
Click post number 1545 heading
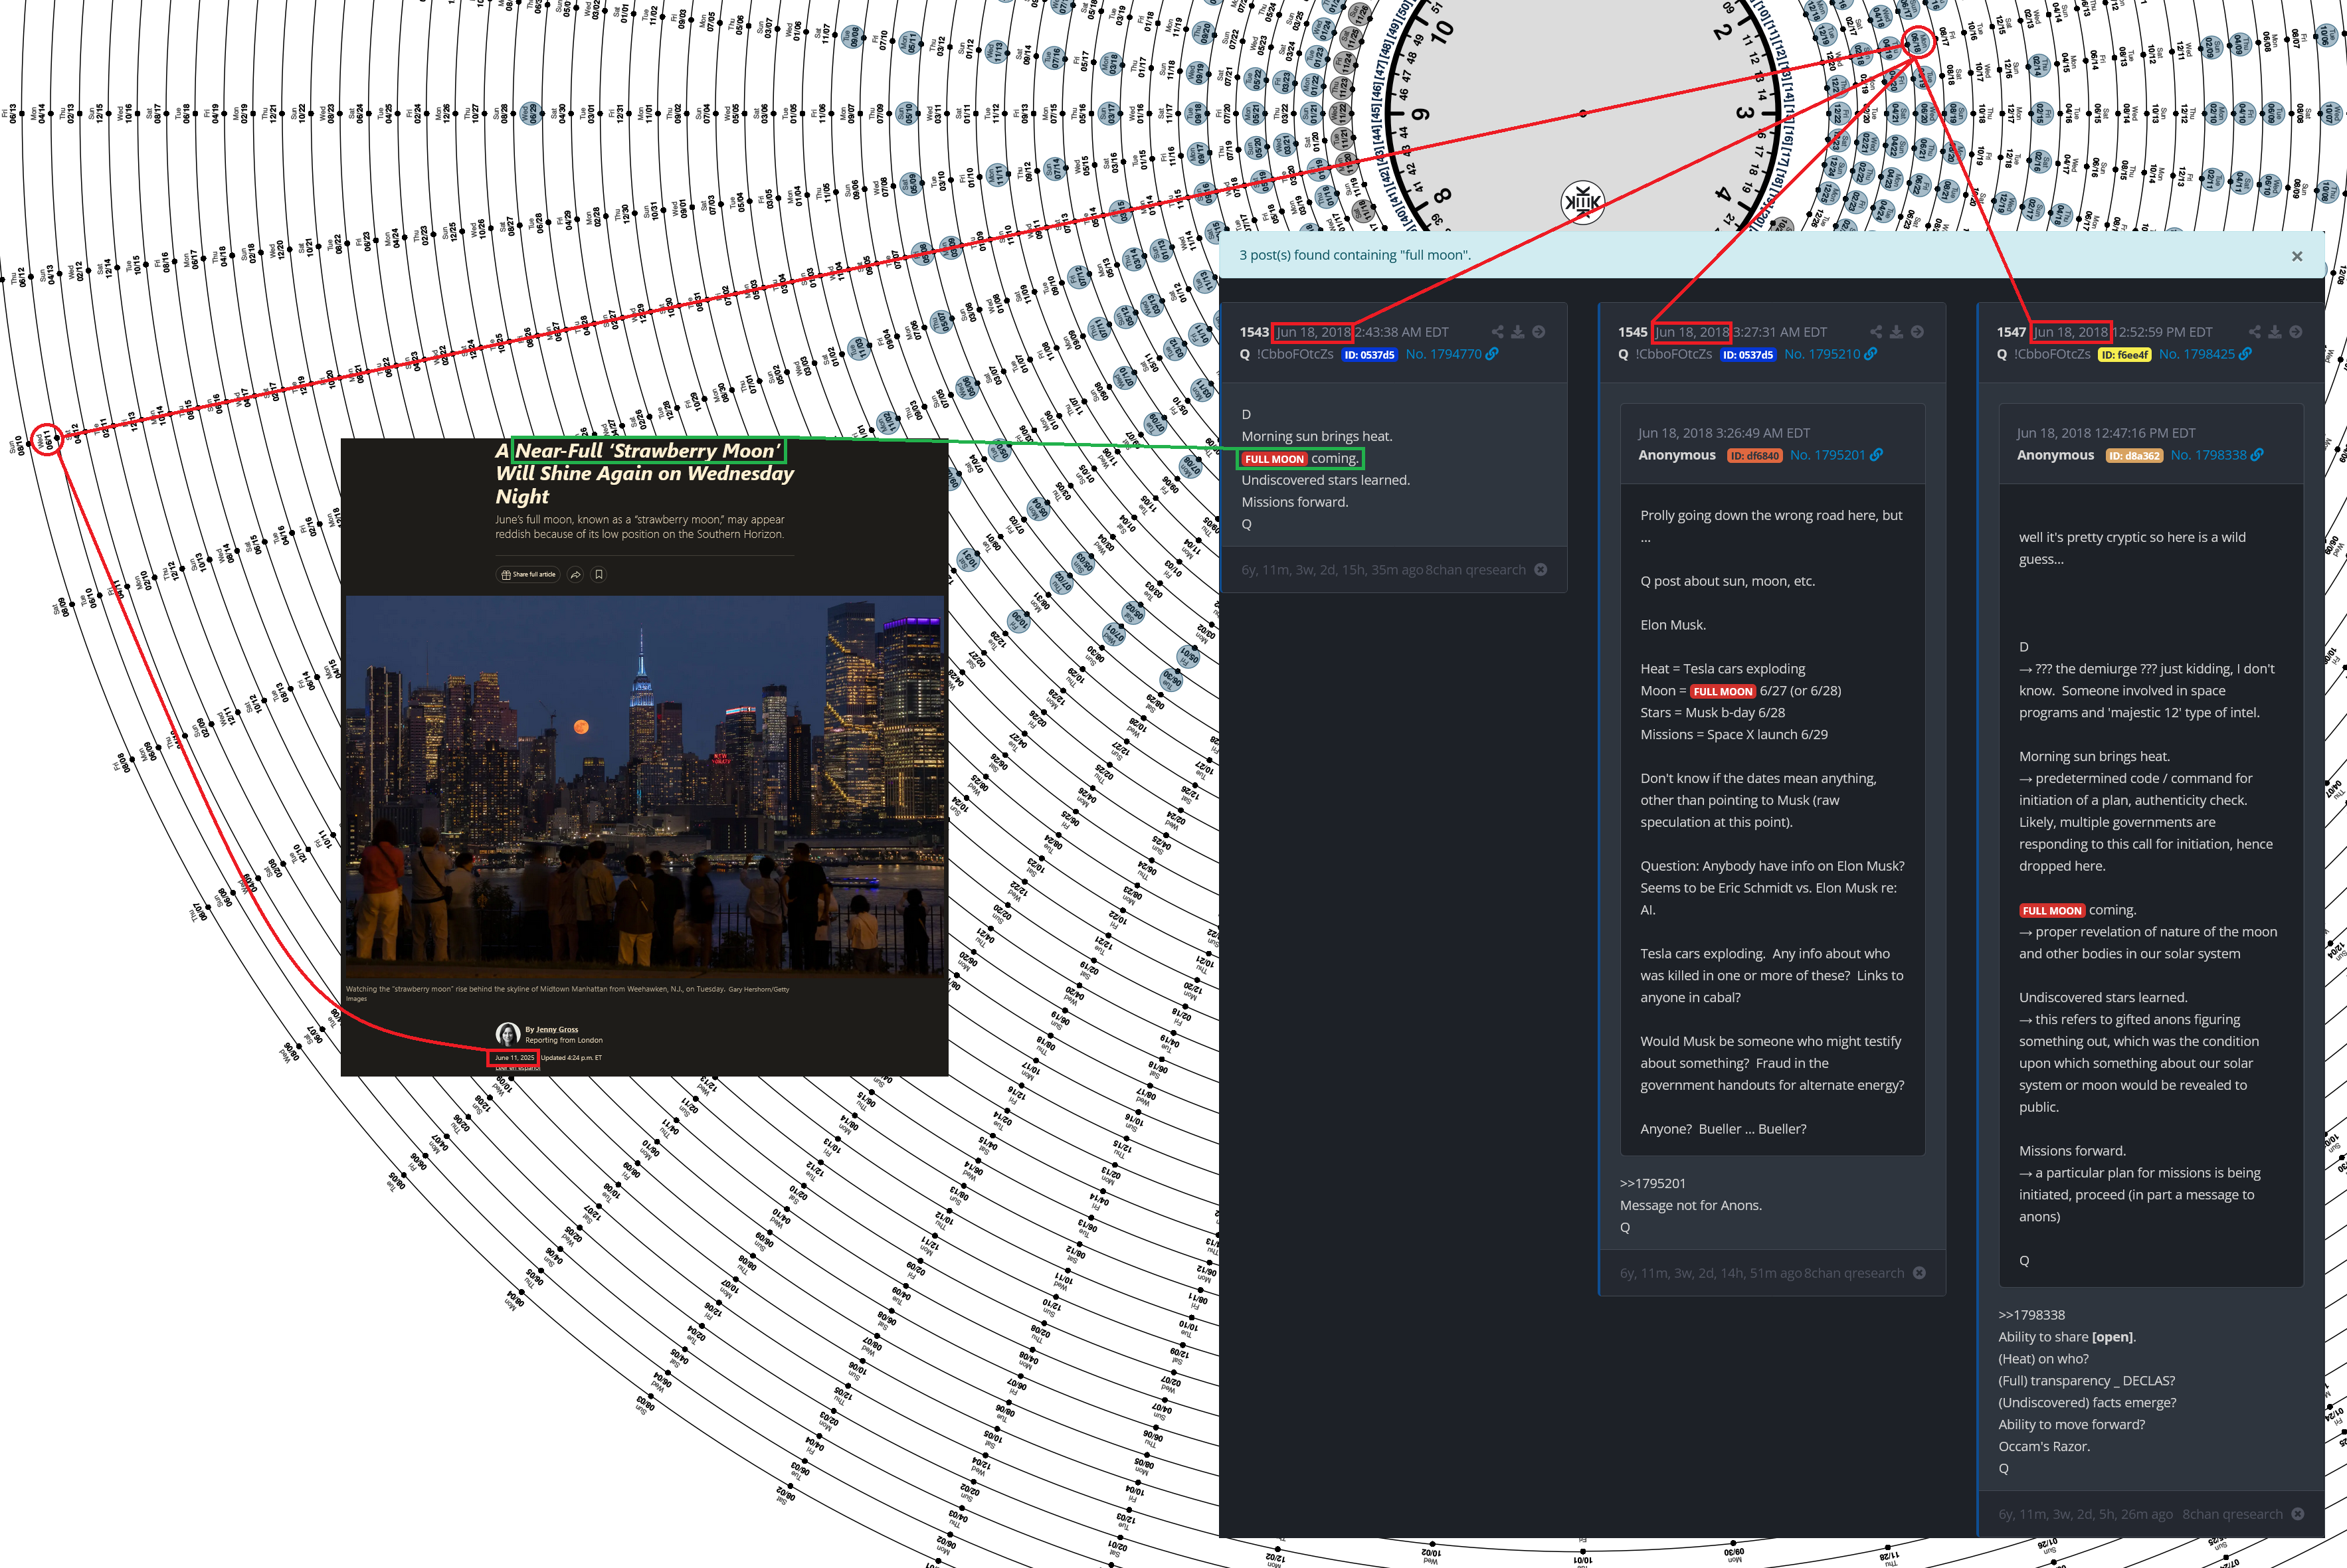coord(1633,332)
